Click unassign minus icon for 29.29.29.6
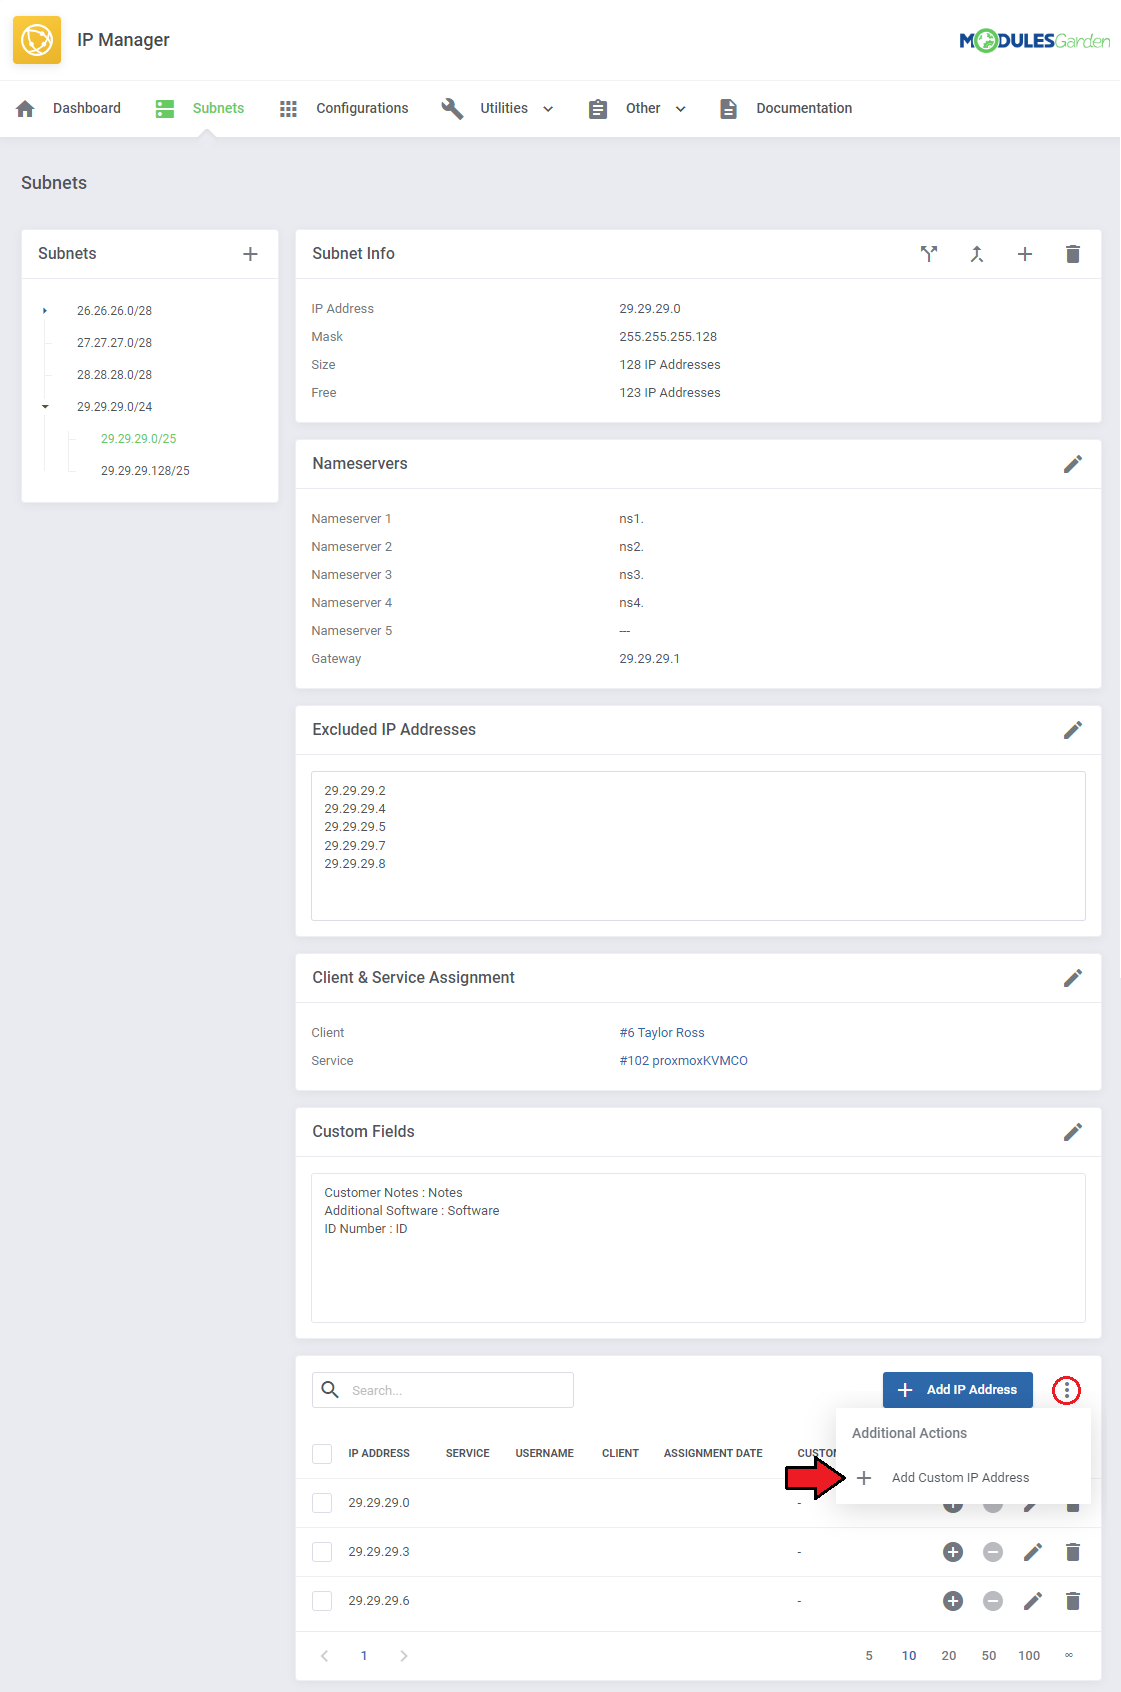 coord(993,1601)
